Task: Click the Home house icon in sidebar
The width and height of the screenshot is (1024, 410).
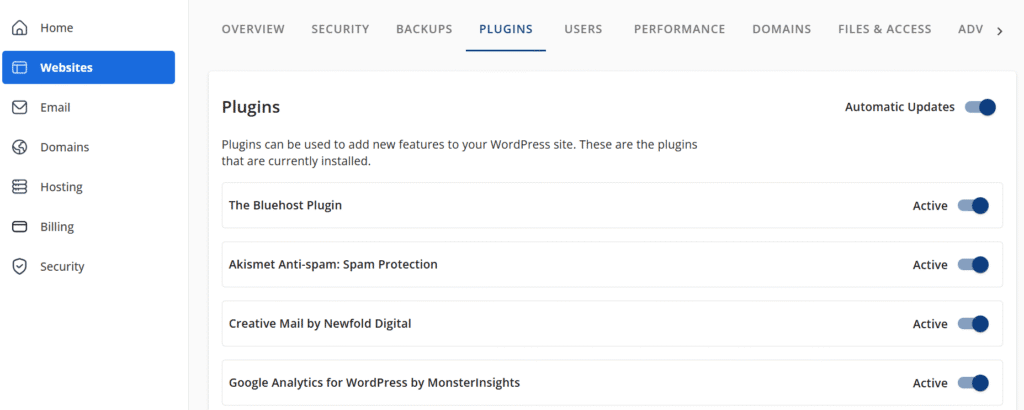Action: 20,28
